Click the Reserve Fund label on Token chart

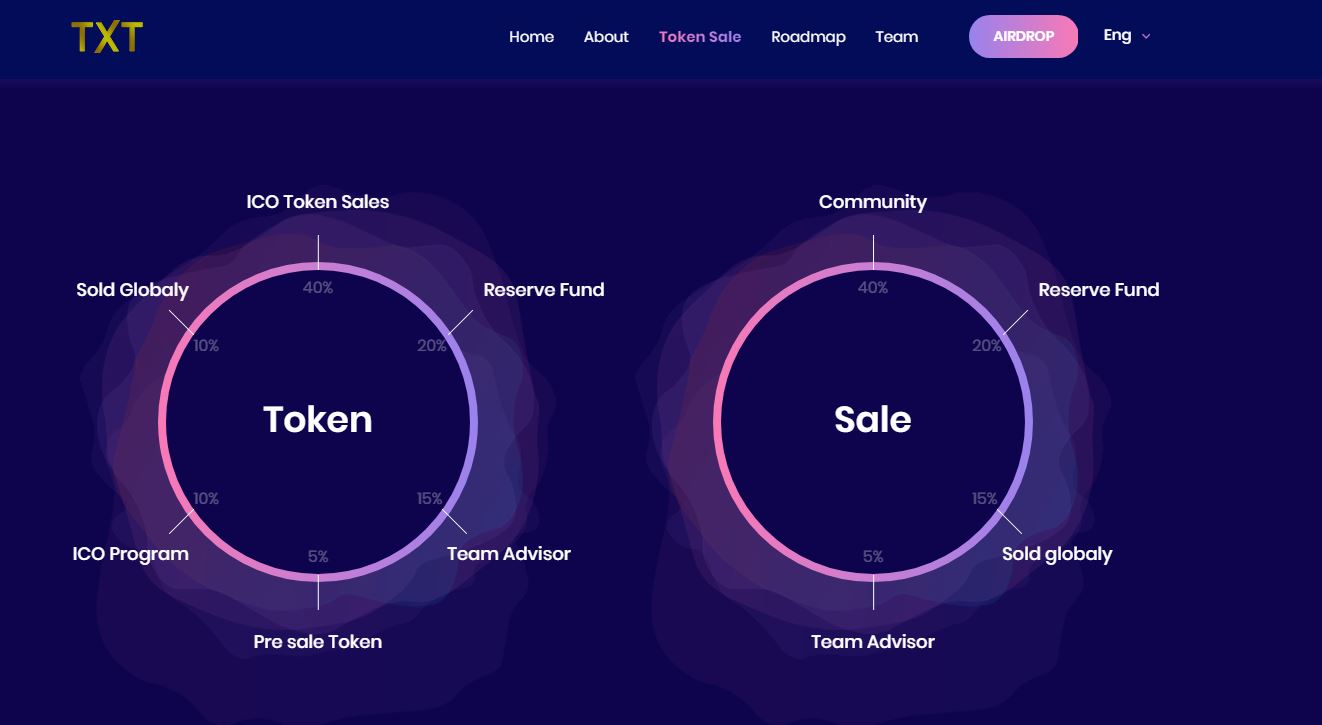pos(544,290)
